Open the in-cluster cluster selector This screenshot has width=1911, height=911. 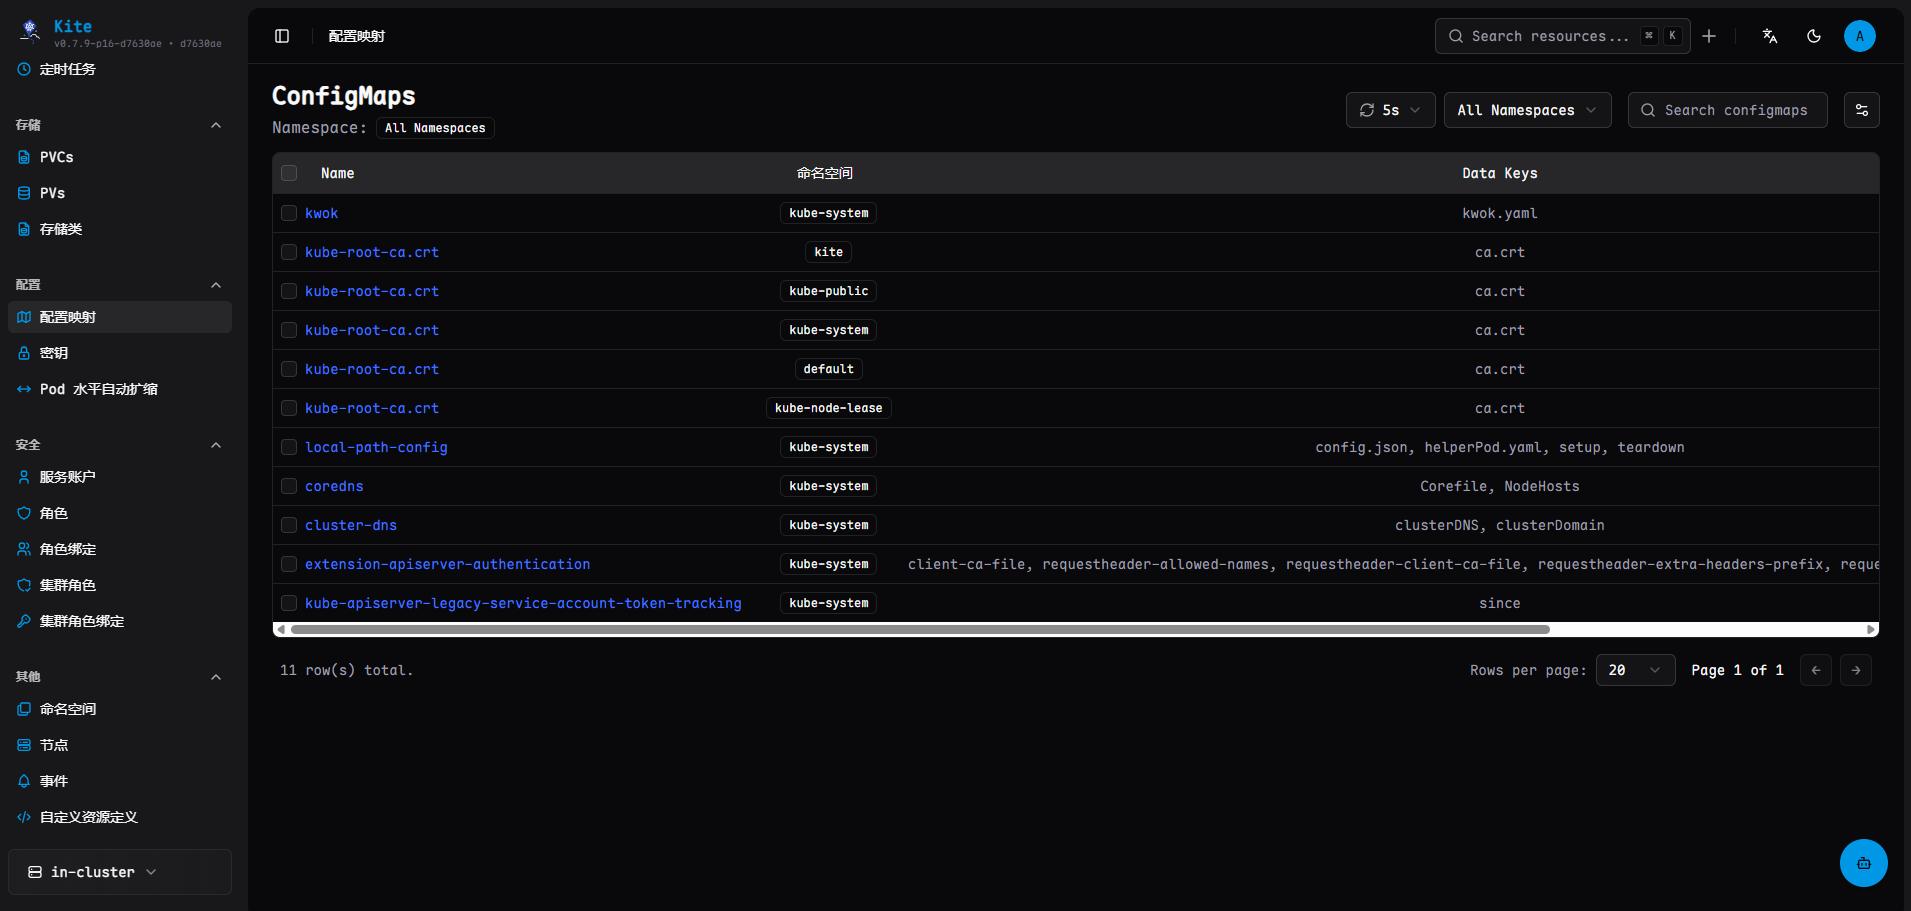click(x=120, y=872)
